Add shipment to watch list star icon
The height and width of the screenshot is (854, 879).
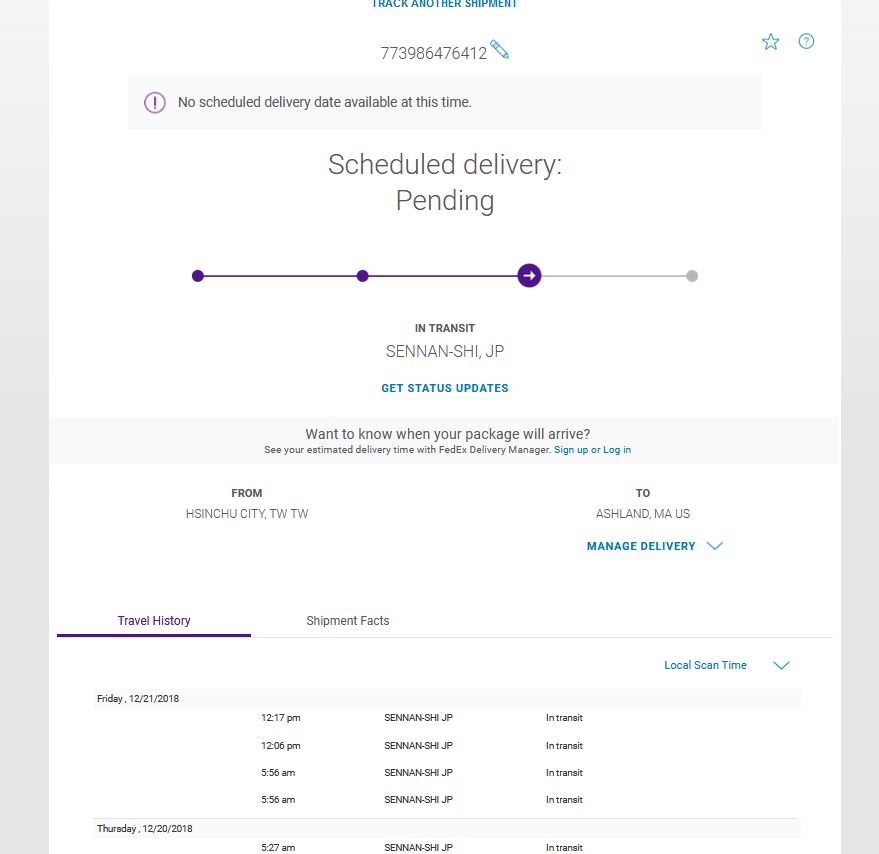tap(770, 41)
